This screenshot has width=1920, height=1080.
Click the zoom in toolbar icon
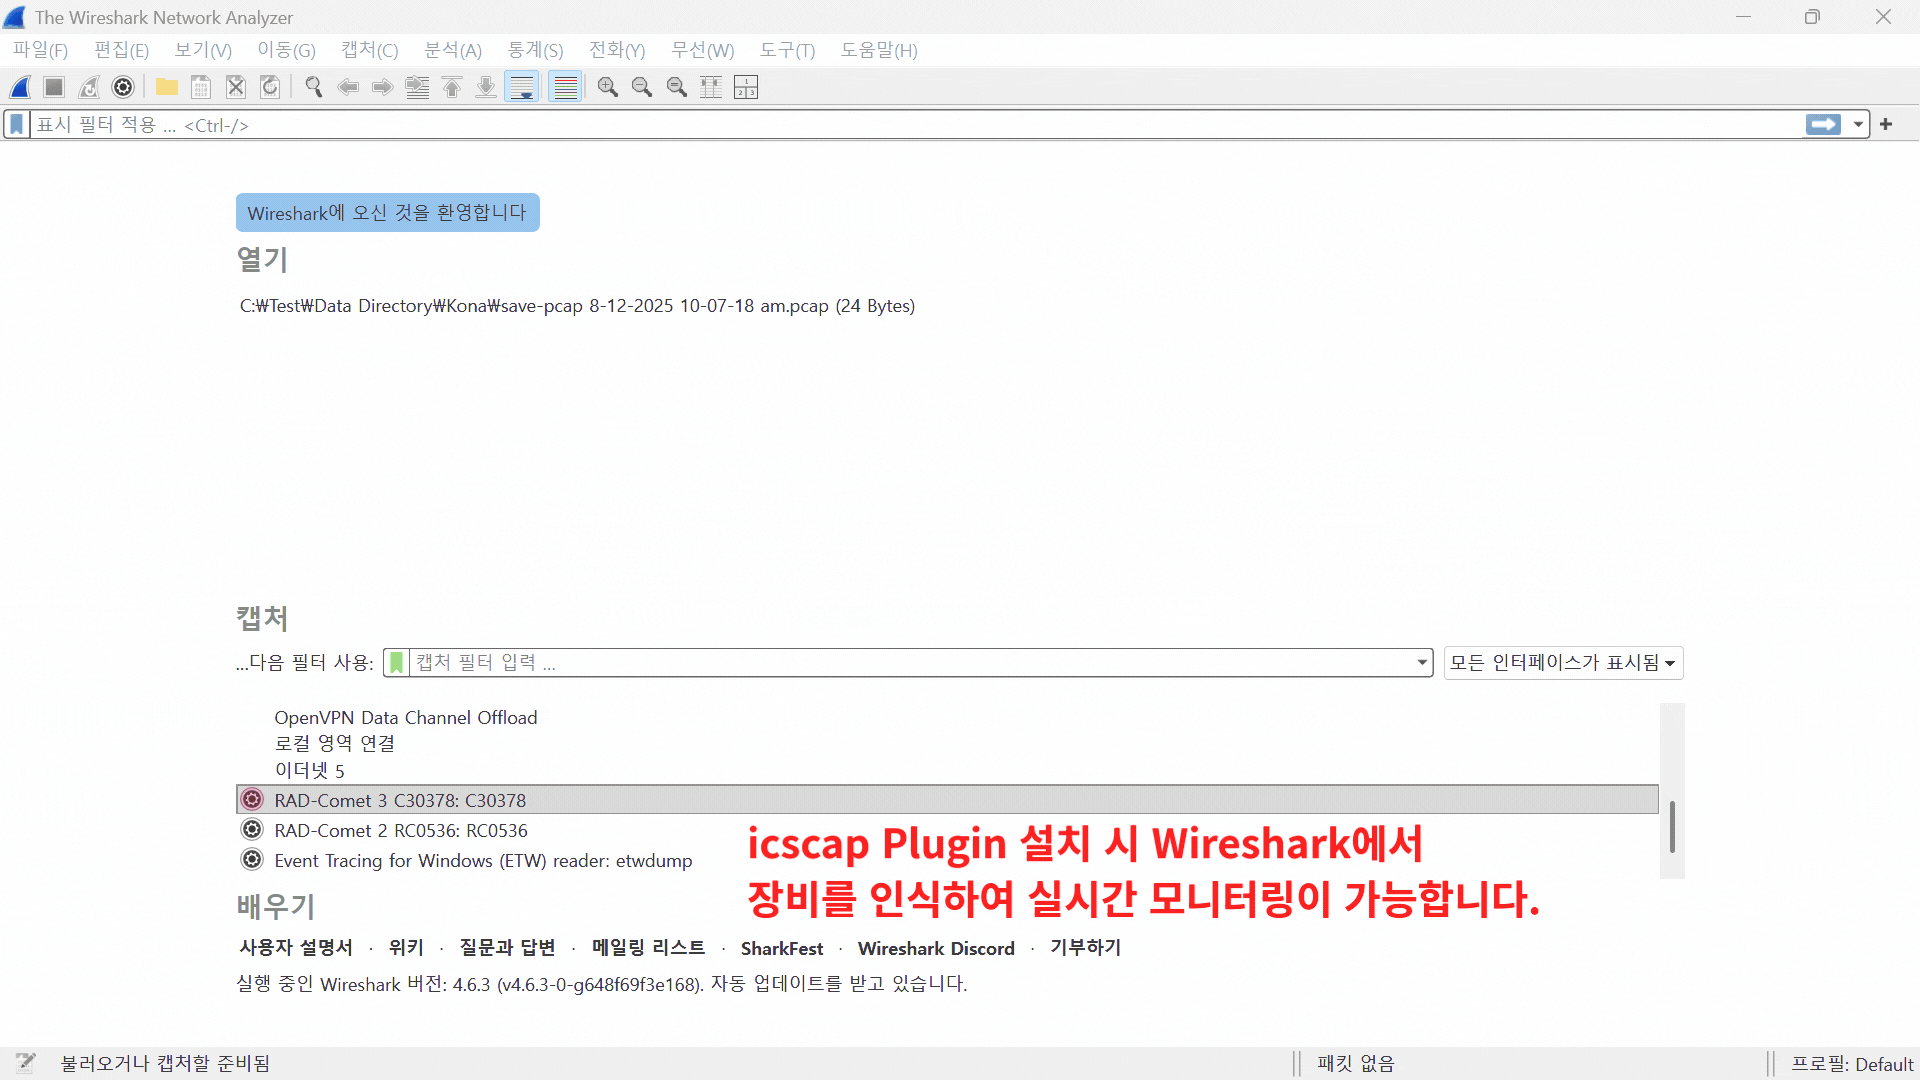click(607, 88)
